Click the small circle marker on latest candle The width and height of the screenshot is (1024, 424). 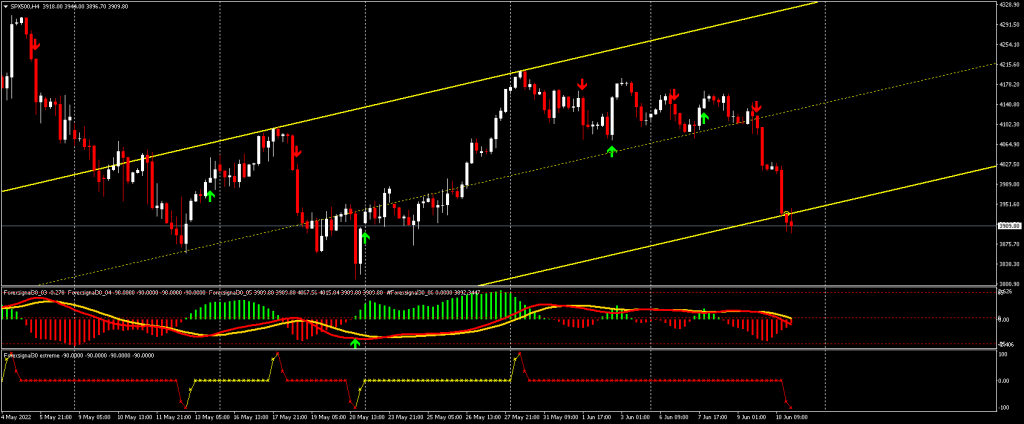(x=787, y=214)
